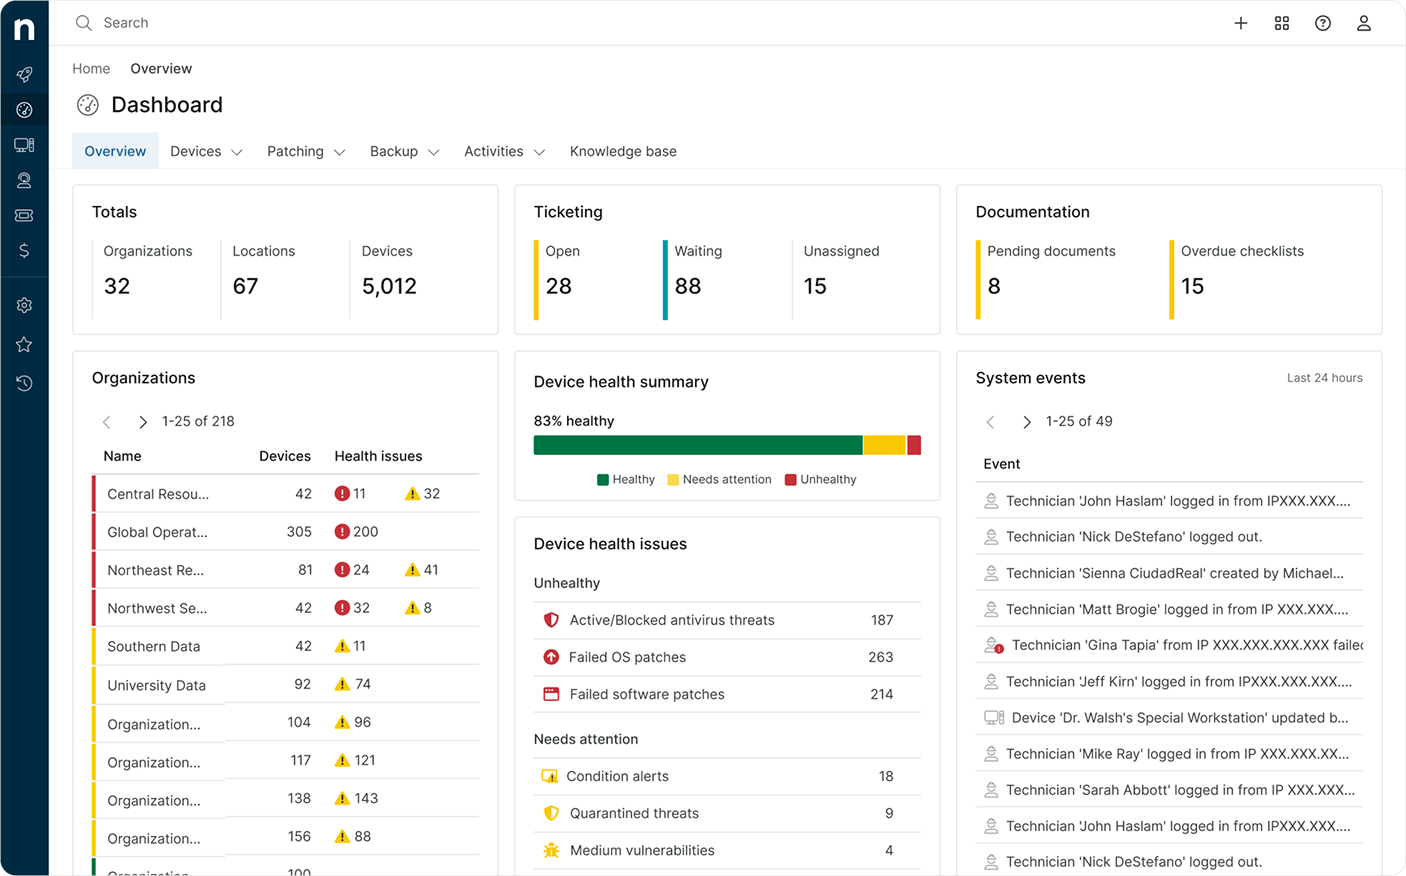
Task: Open Failed software patches issue
Action: coord(727,694)
